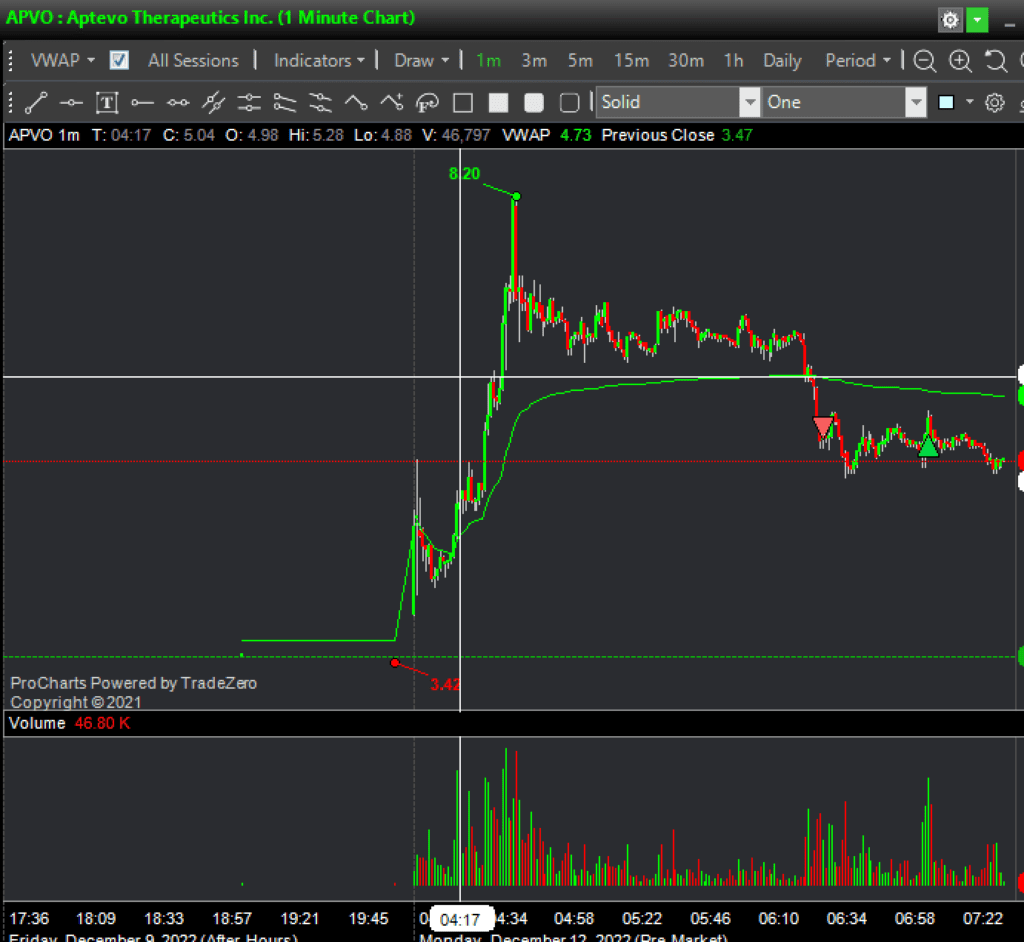
Task: Click the zoom out magnifier icon
Action: click(925, 61)
